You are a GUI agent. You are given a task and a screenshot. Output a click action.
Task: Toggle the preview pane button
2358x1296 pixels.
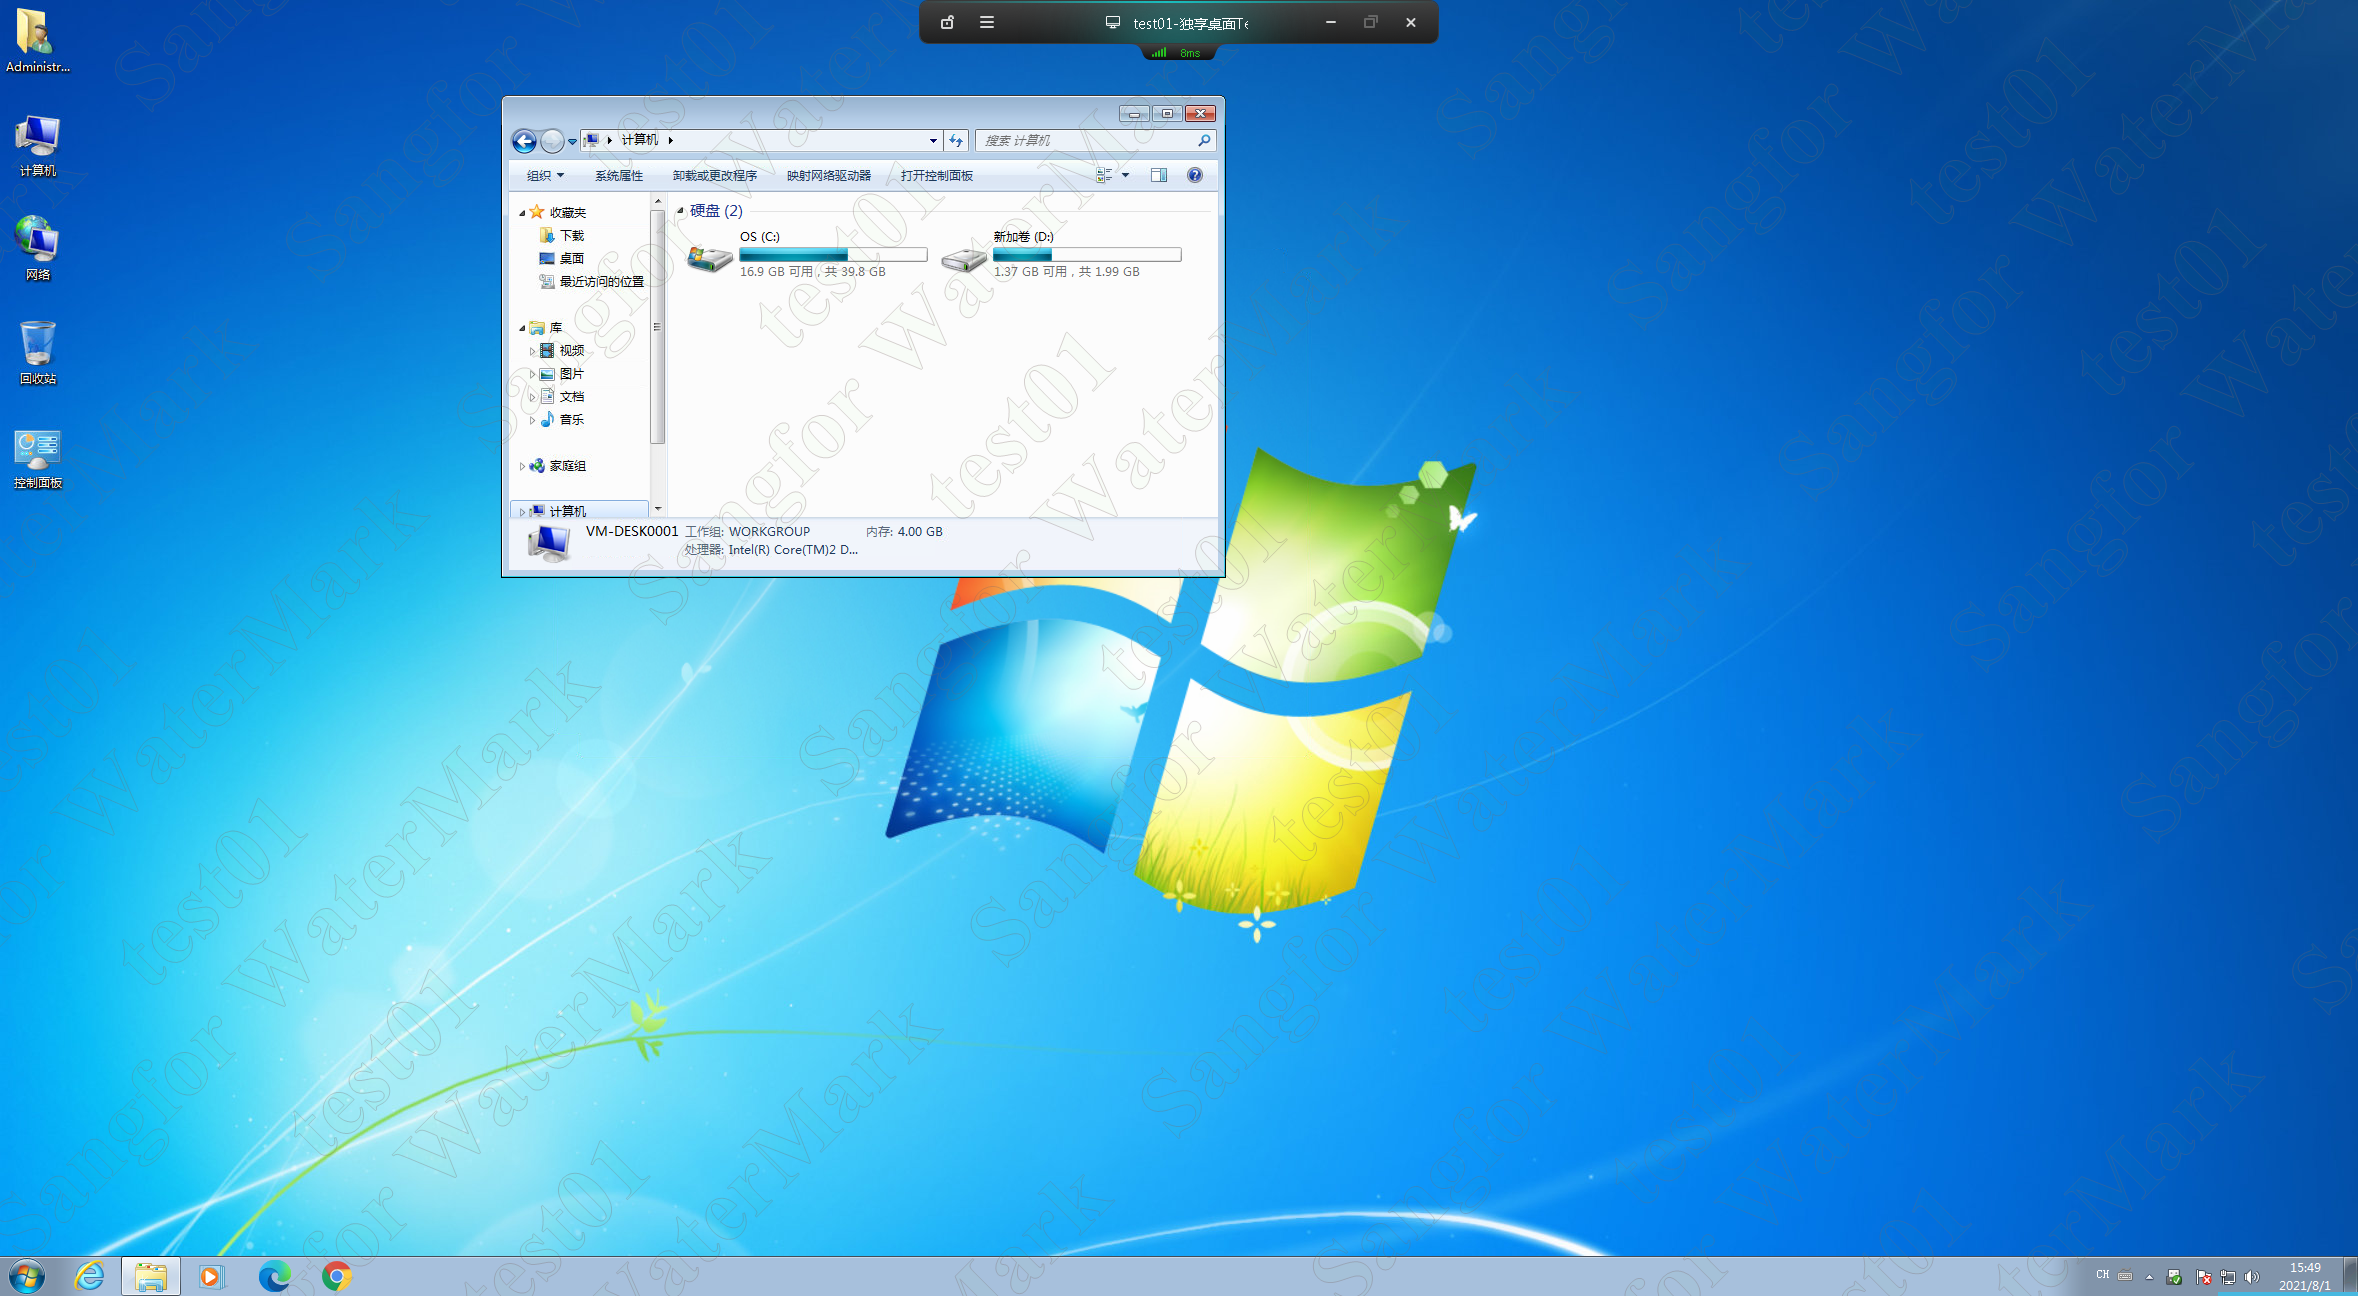pyautogui.click(x=1159, y=176)
